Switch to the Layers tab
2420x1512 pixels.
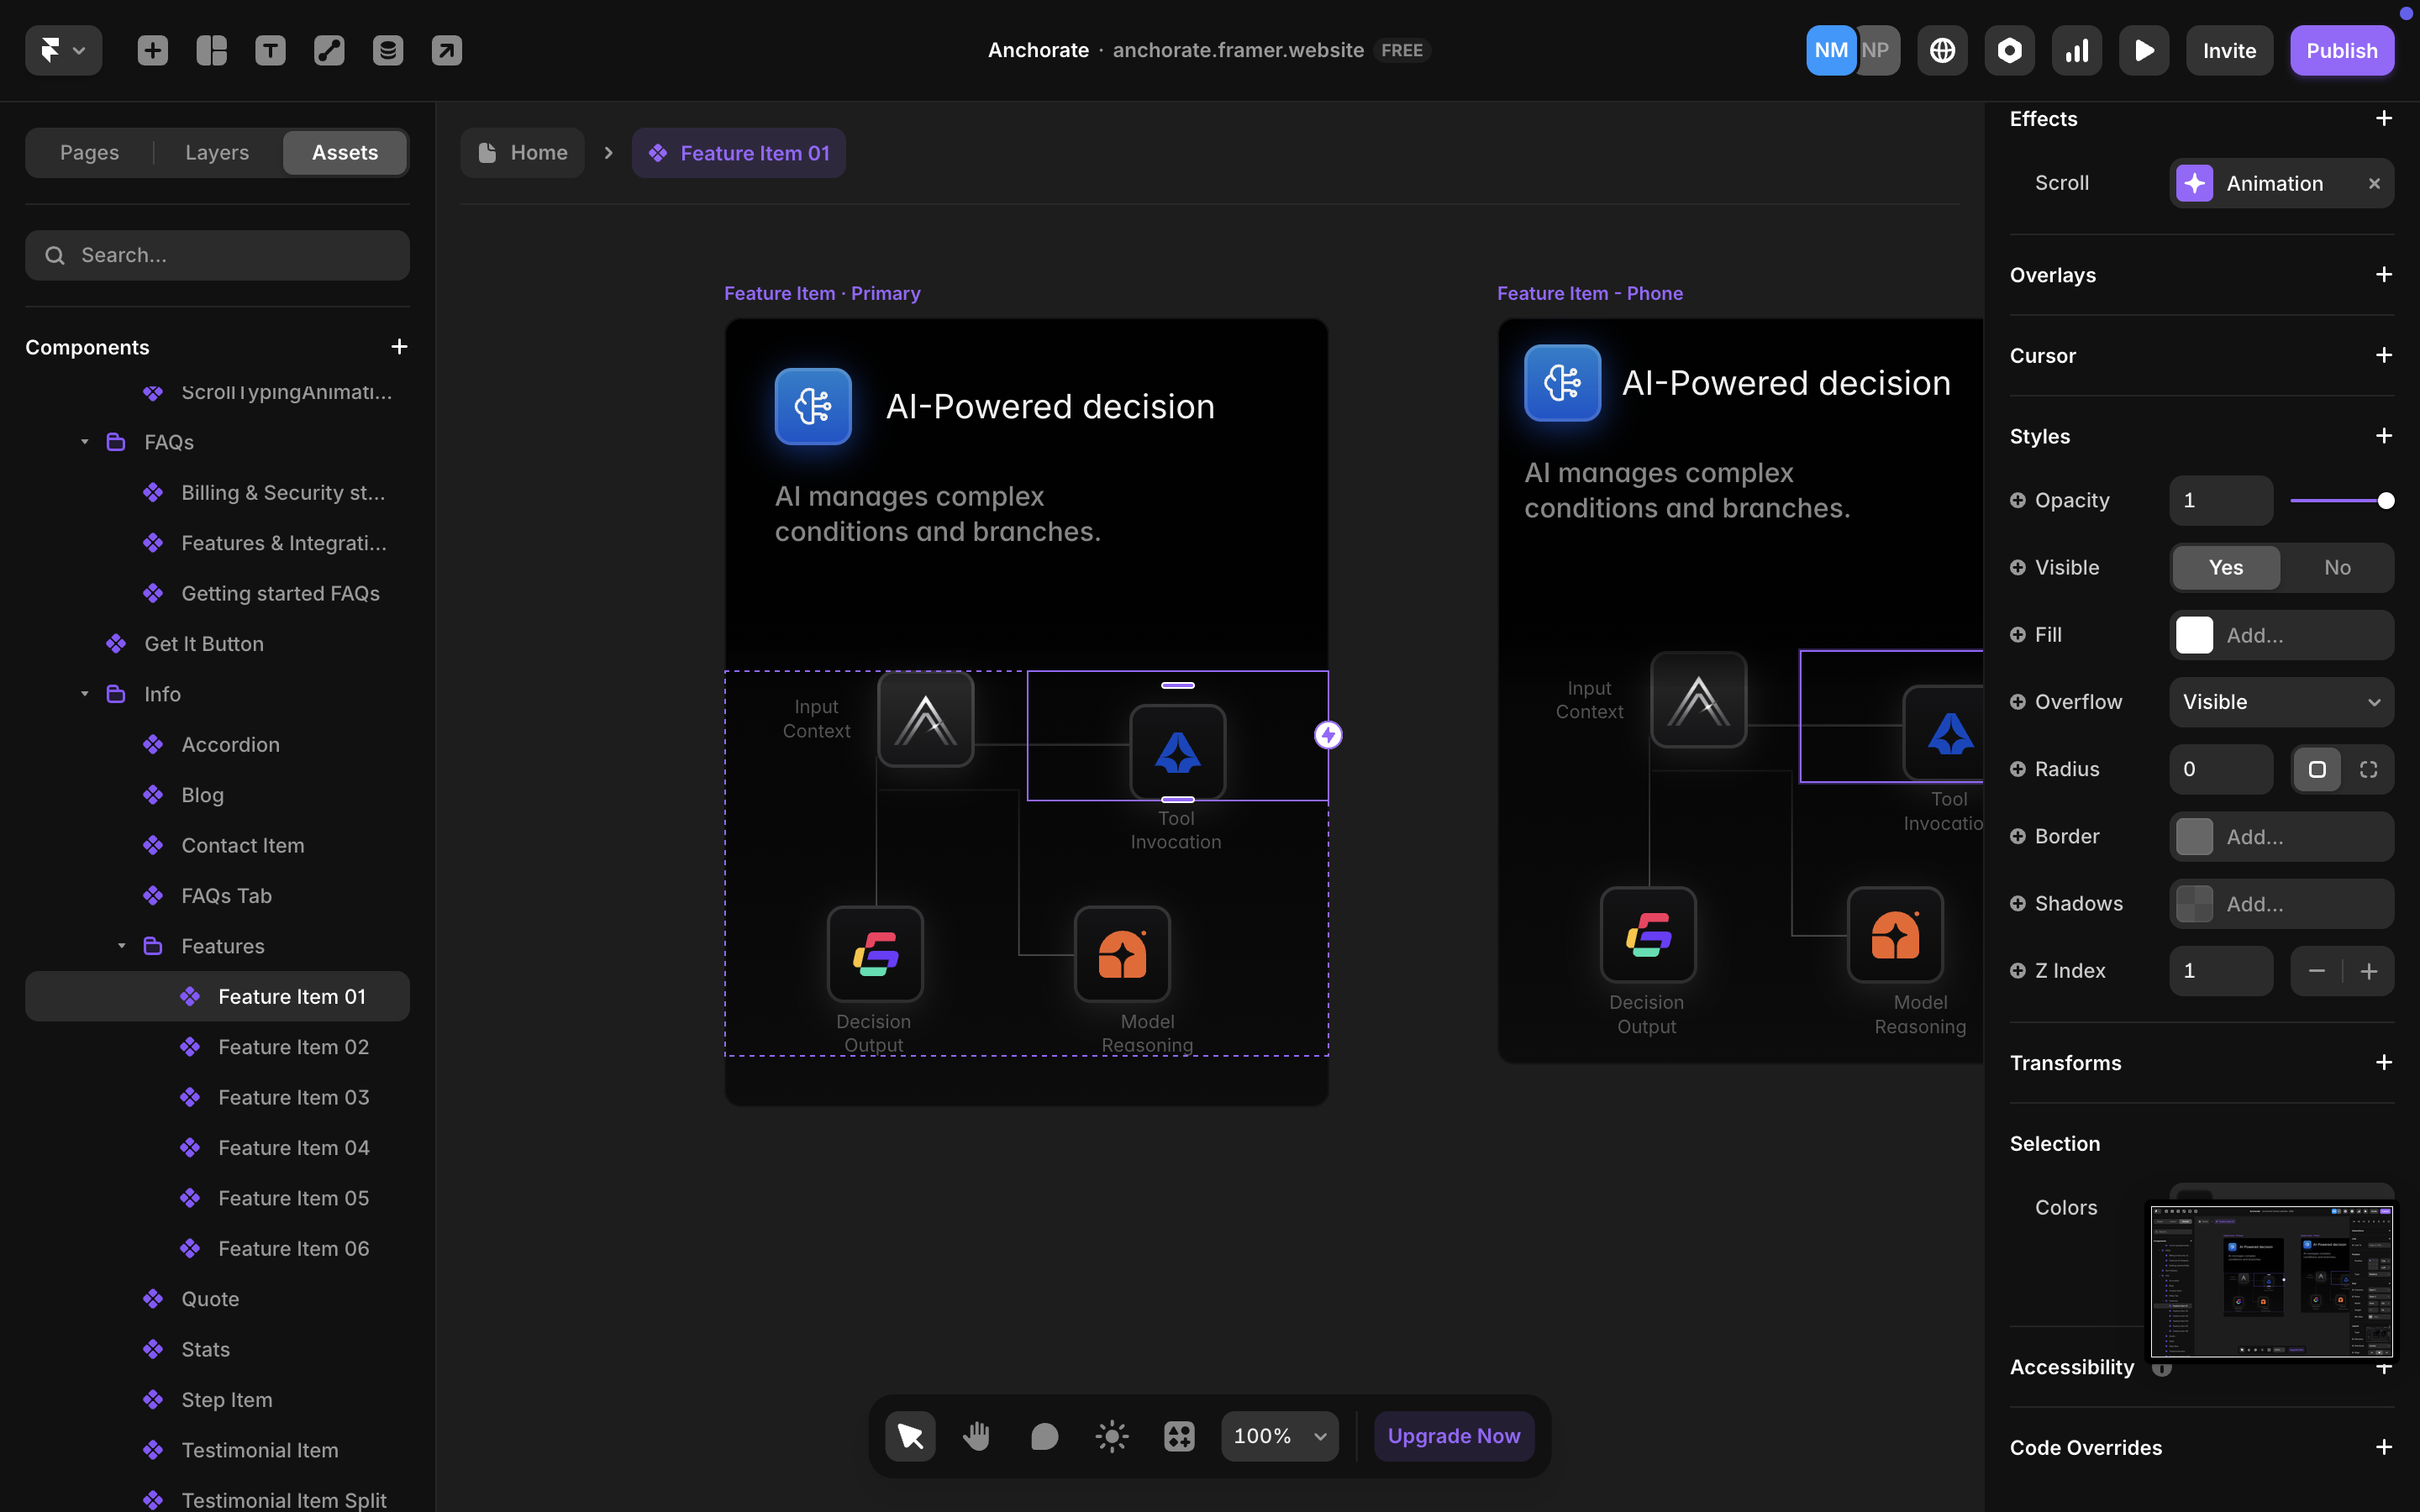[217, 152]
